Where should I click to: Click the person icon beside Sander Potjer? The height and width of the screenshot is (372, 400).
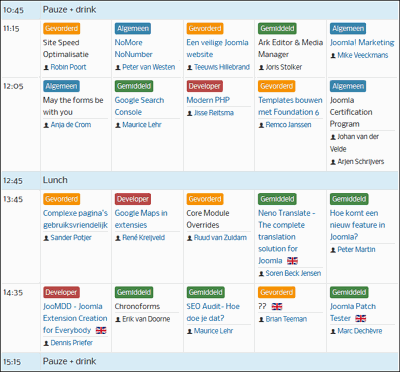click(x=46, y=238)
